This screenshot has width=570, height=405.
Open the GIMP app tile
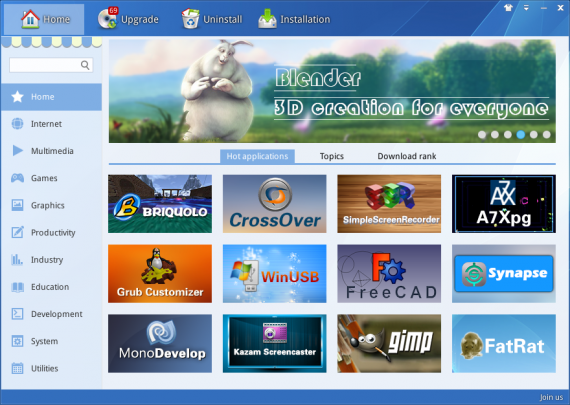coord(389,344)
